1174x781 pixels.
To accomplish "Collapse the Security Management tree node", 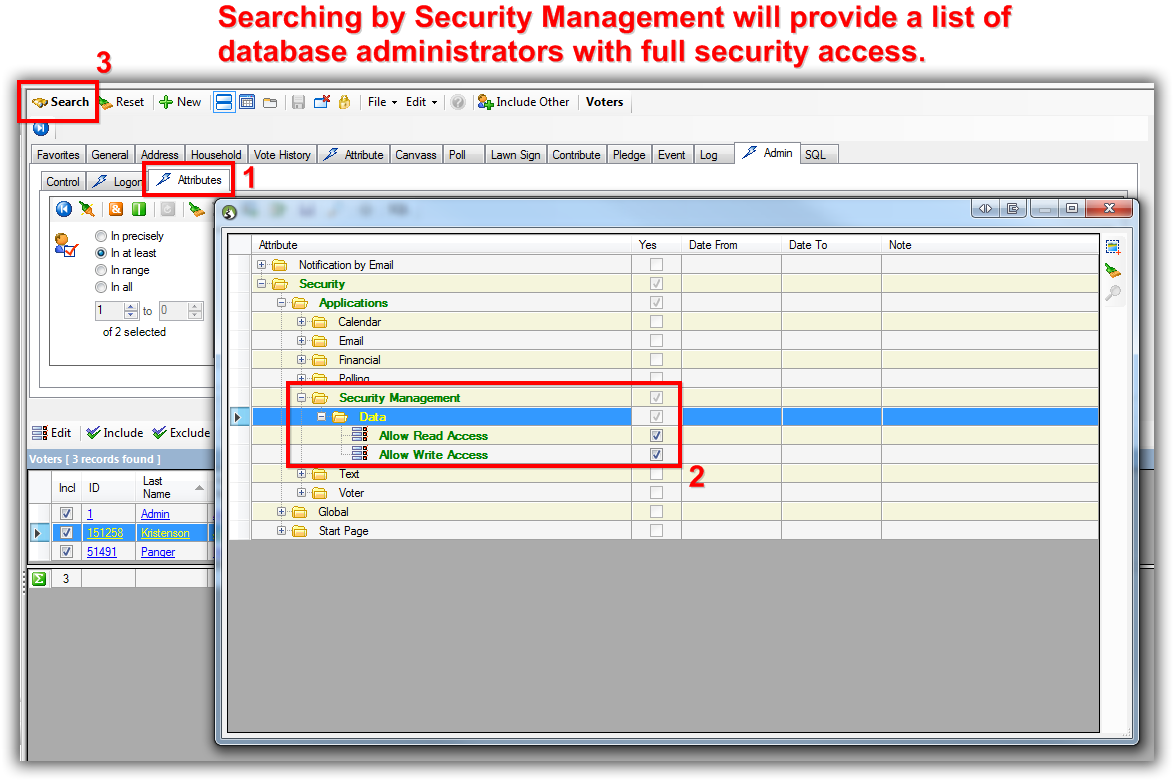I will [302, 398].
